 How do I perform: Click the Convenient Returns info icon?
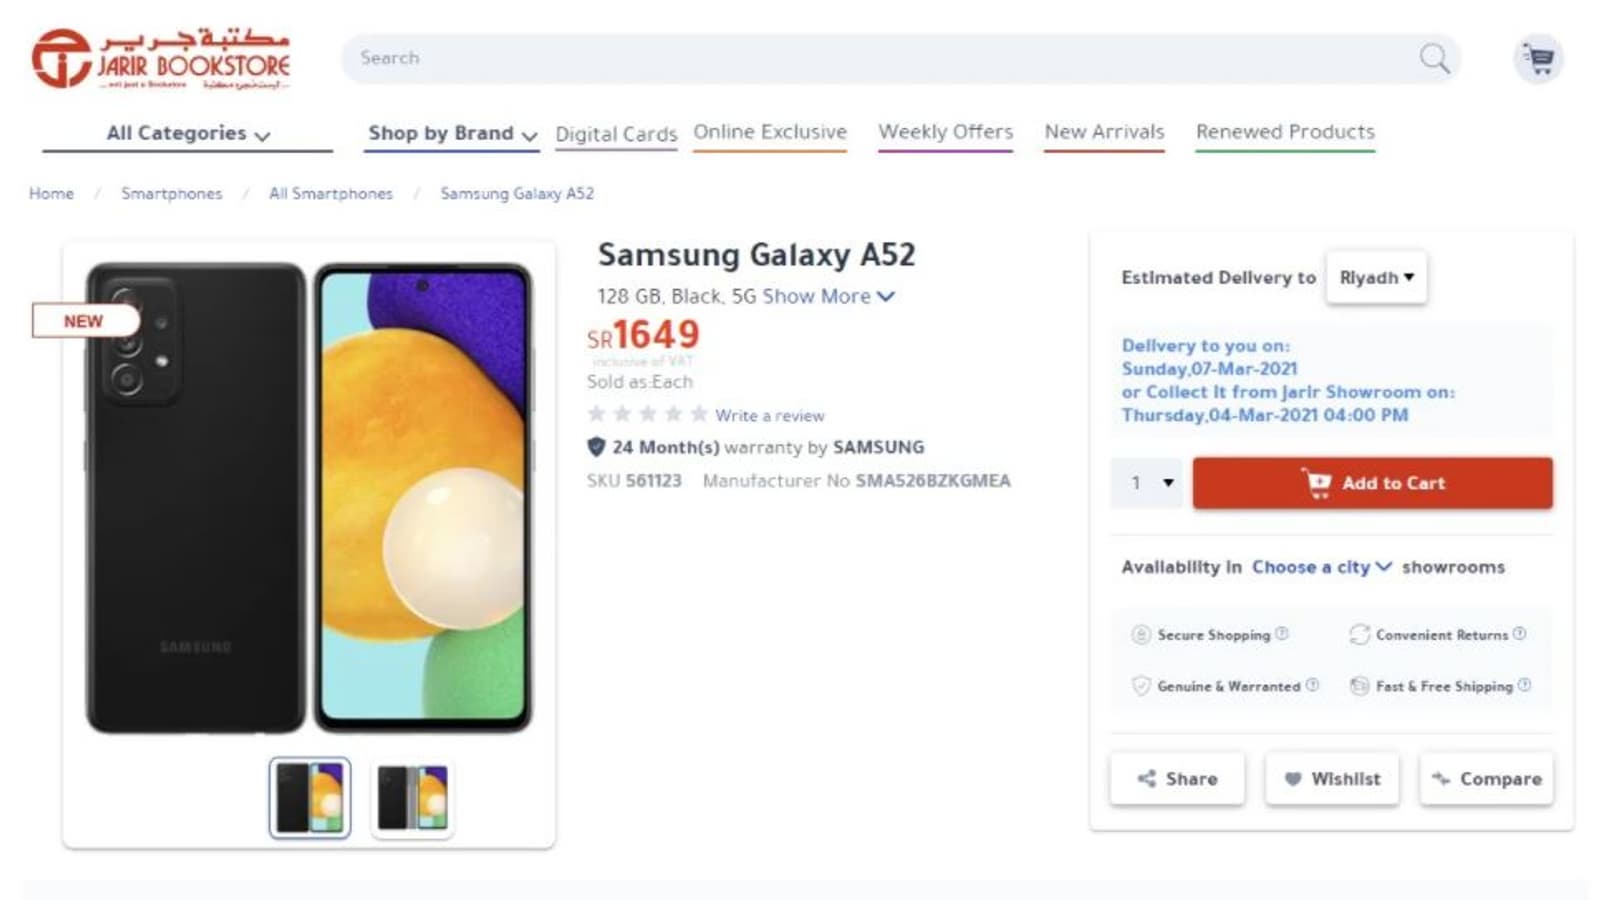point(1519,633)
